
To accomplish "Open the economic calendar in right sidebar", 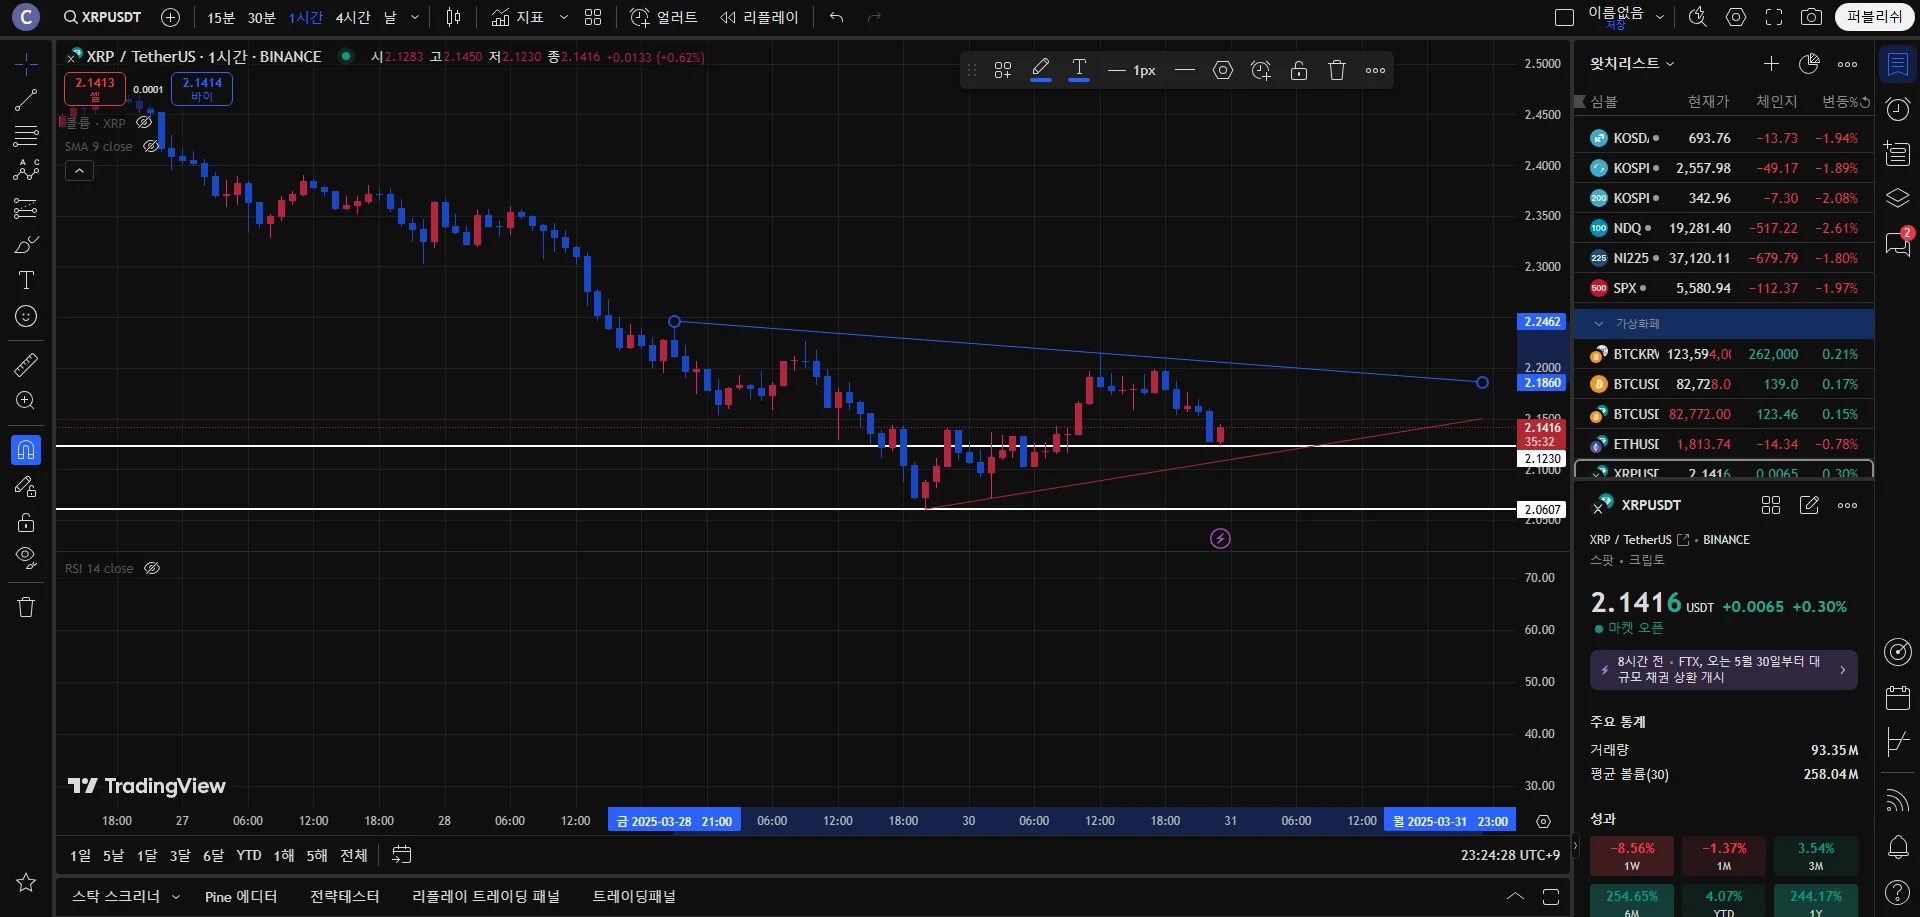I will tap(1897, 697).
